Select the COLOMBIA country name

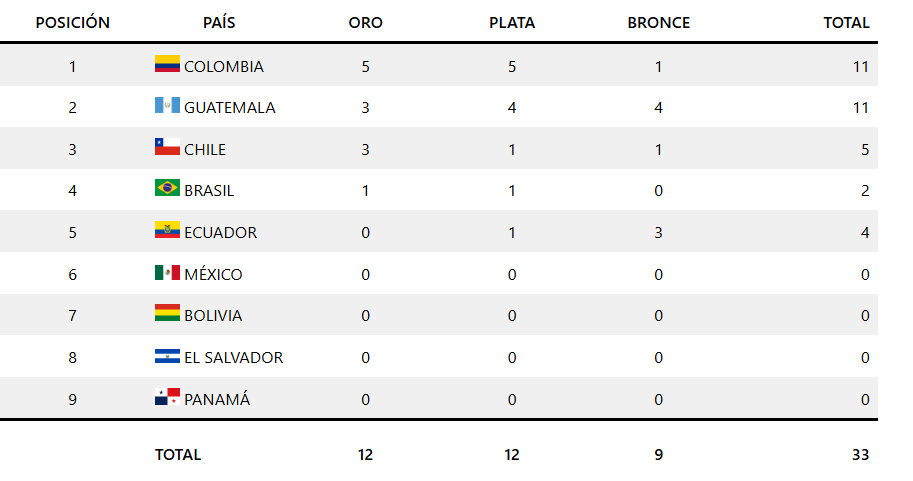tap(224, 67)
